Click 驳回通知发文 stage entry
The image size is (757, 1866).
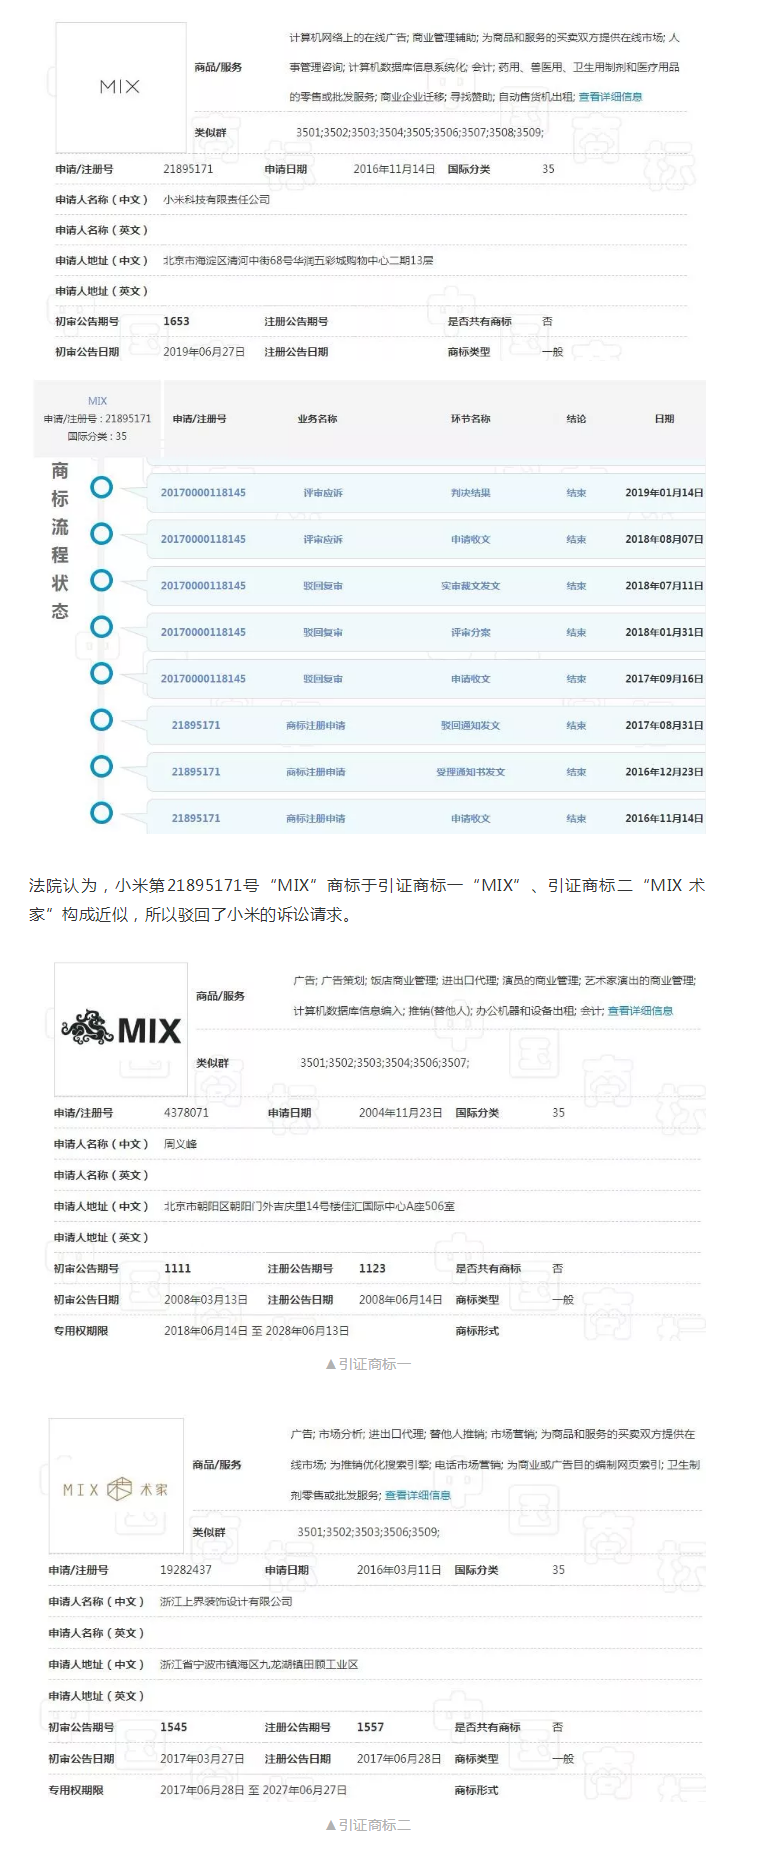click(470, 725)
